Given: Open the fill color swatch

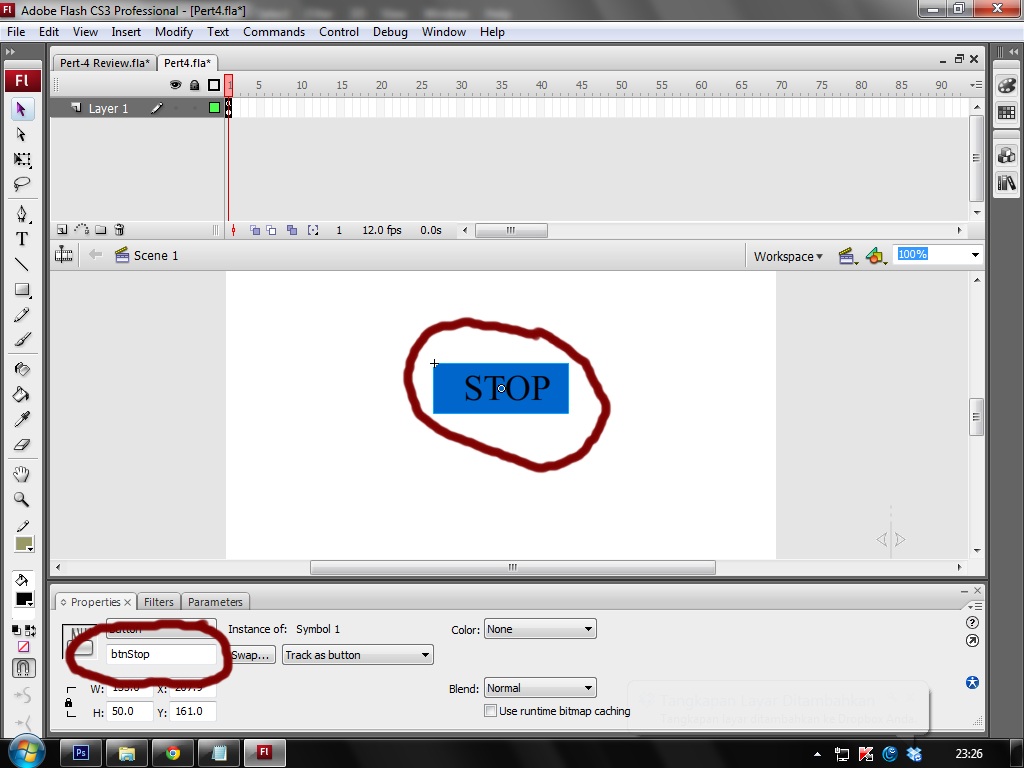Looking at the screenshot, I should click(24, 543).
